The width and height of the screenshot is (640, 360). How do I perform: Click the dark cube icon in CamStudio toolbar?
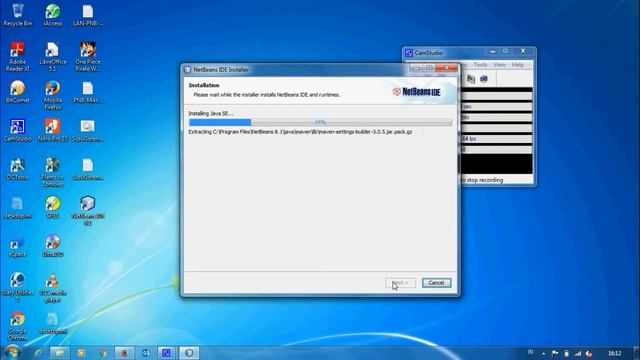point(484,79)
